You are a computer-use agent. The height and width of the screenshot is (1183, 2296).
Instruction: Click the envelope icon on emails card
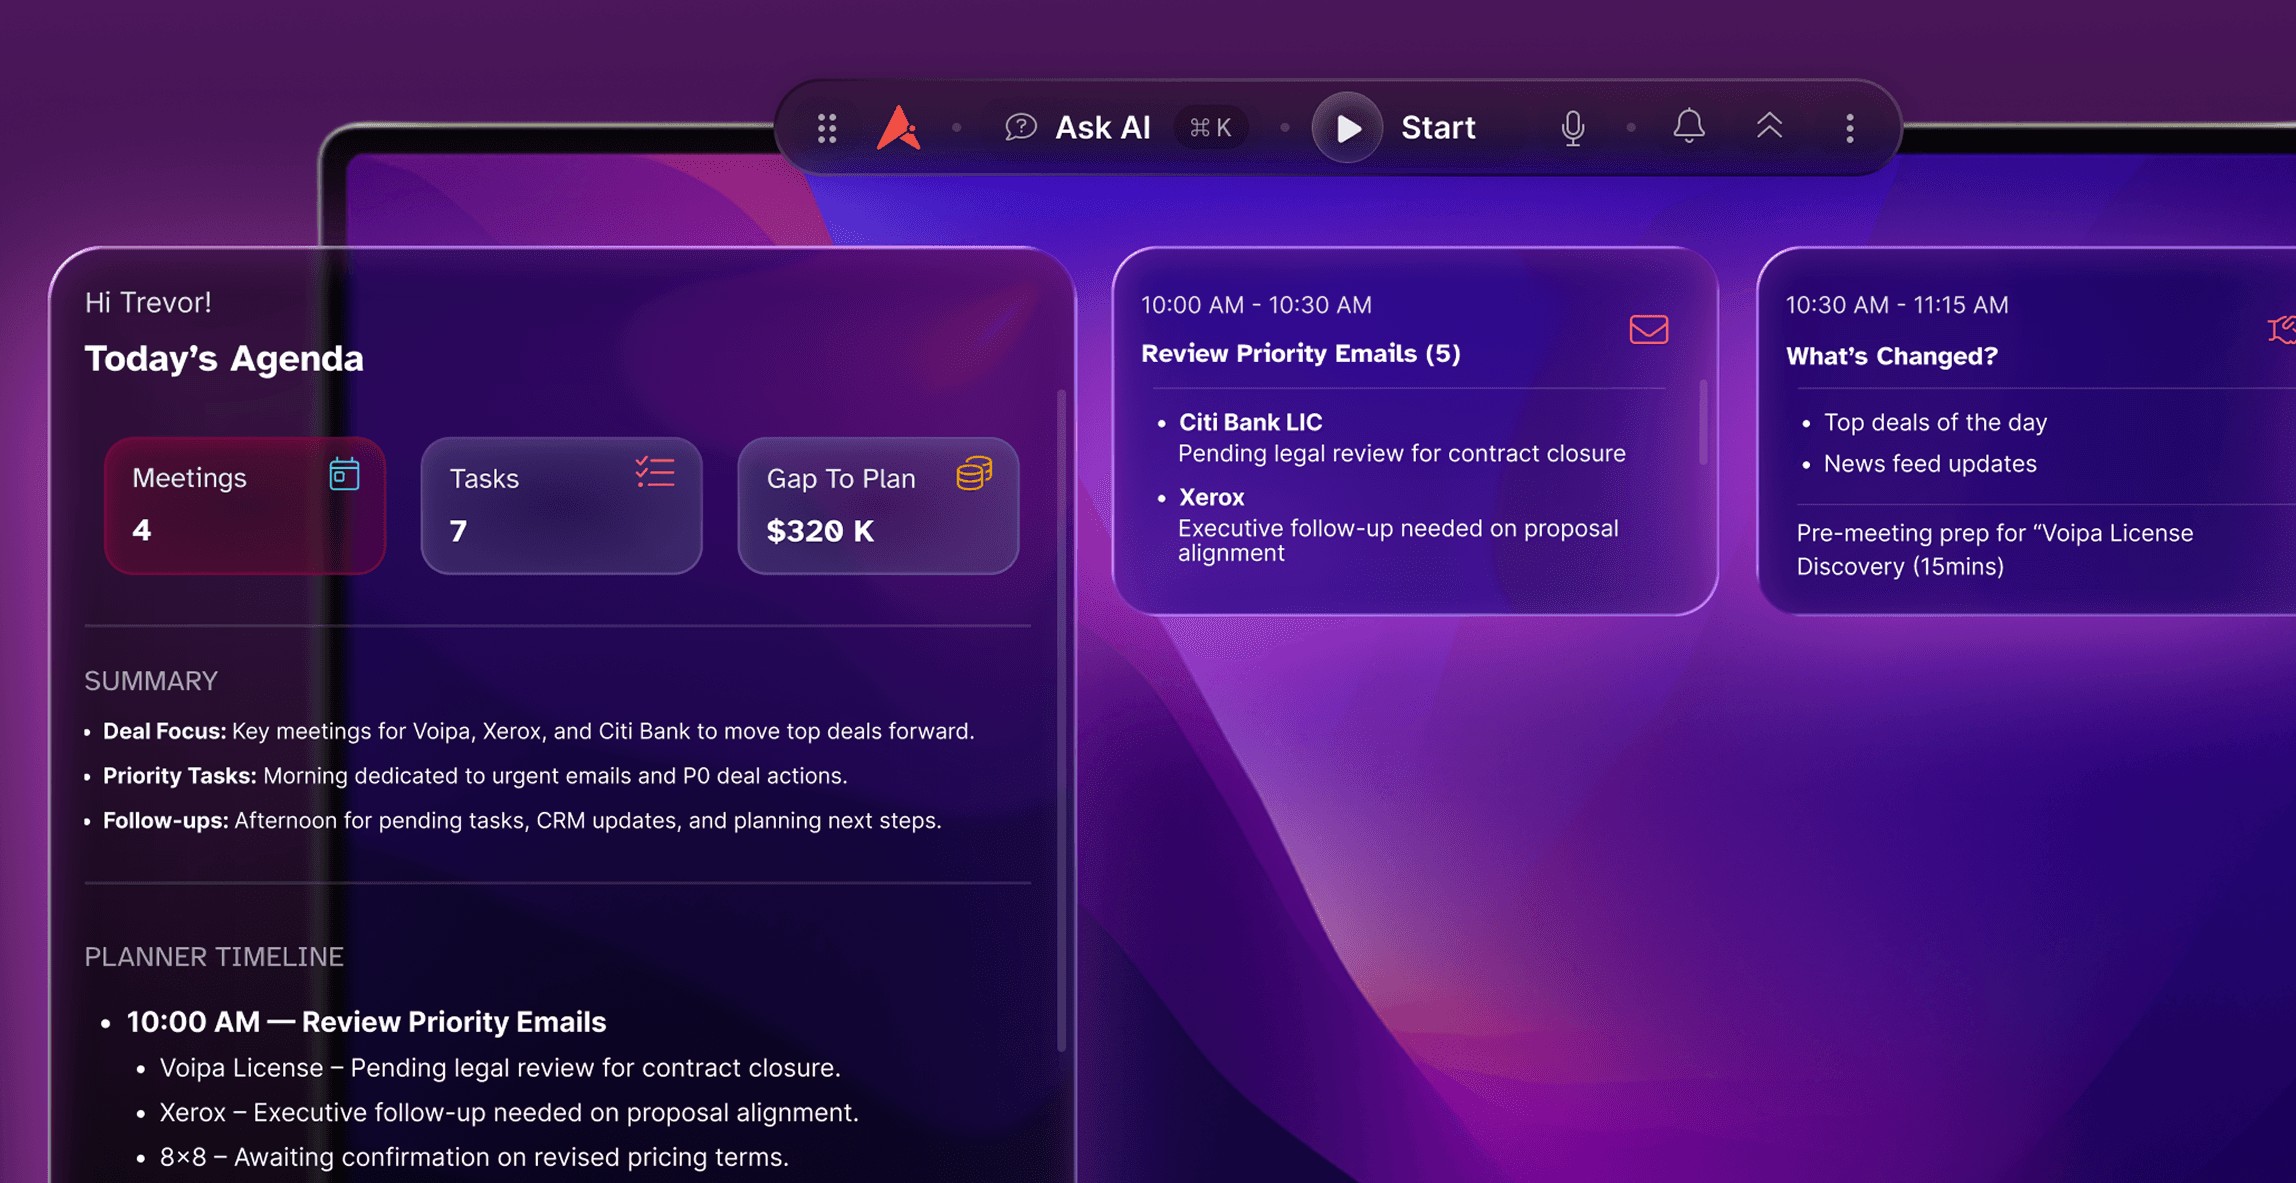1648,329
